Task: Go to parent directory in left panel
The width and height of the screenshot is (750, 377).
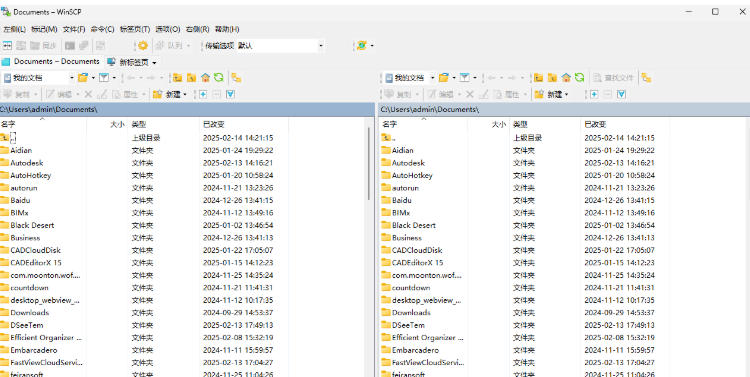Action: pyautogui.click(x=177, y=78)
